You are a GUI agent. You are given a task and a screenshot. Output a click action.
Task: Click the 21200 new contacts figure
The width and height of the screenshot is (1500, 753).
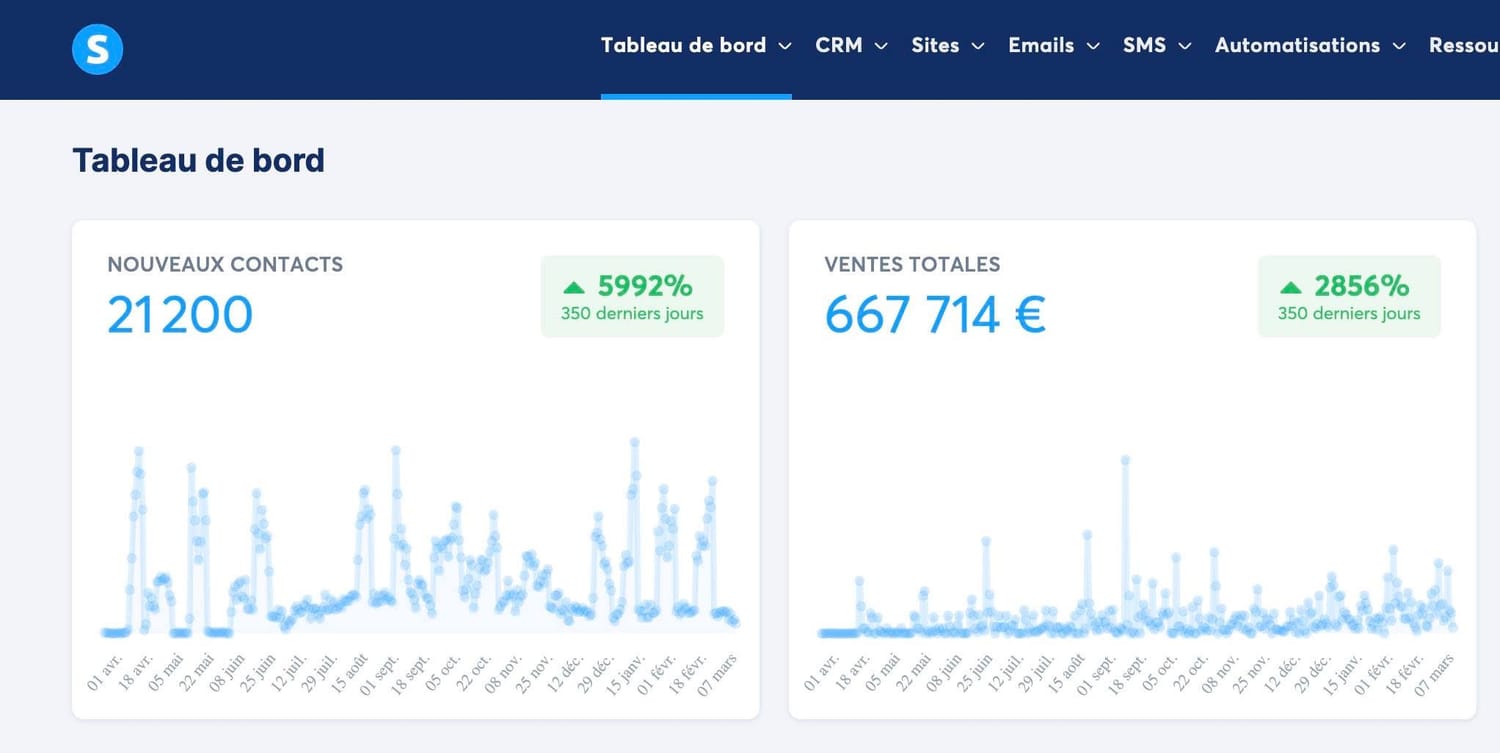pyautogui.click(x=180, y=314)
